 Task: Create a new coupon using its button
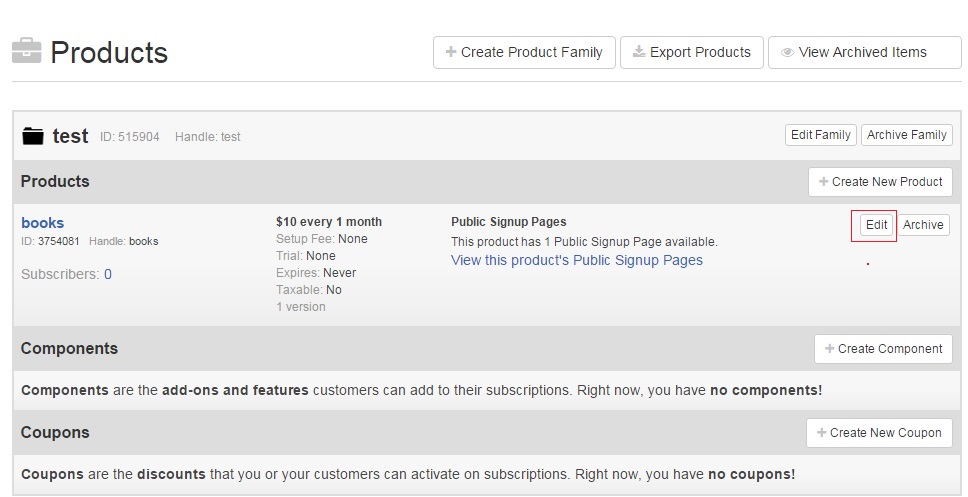point(879,433)
